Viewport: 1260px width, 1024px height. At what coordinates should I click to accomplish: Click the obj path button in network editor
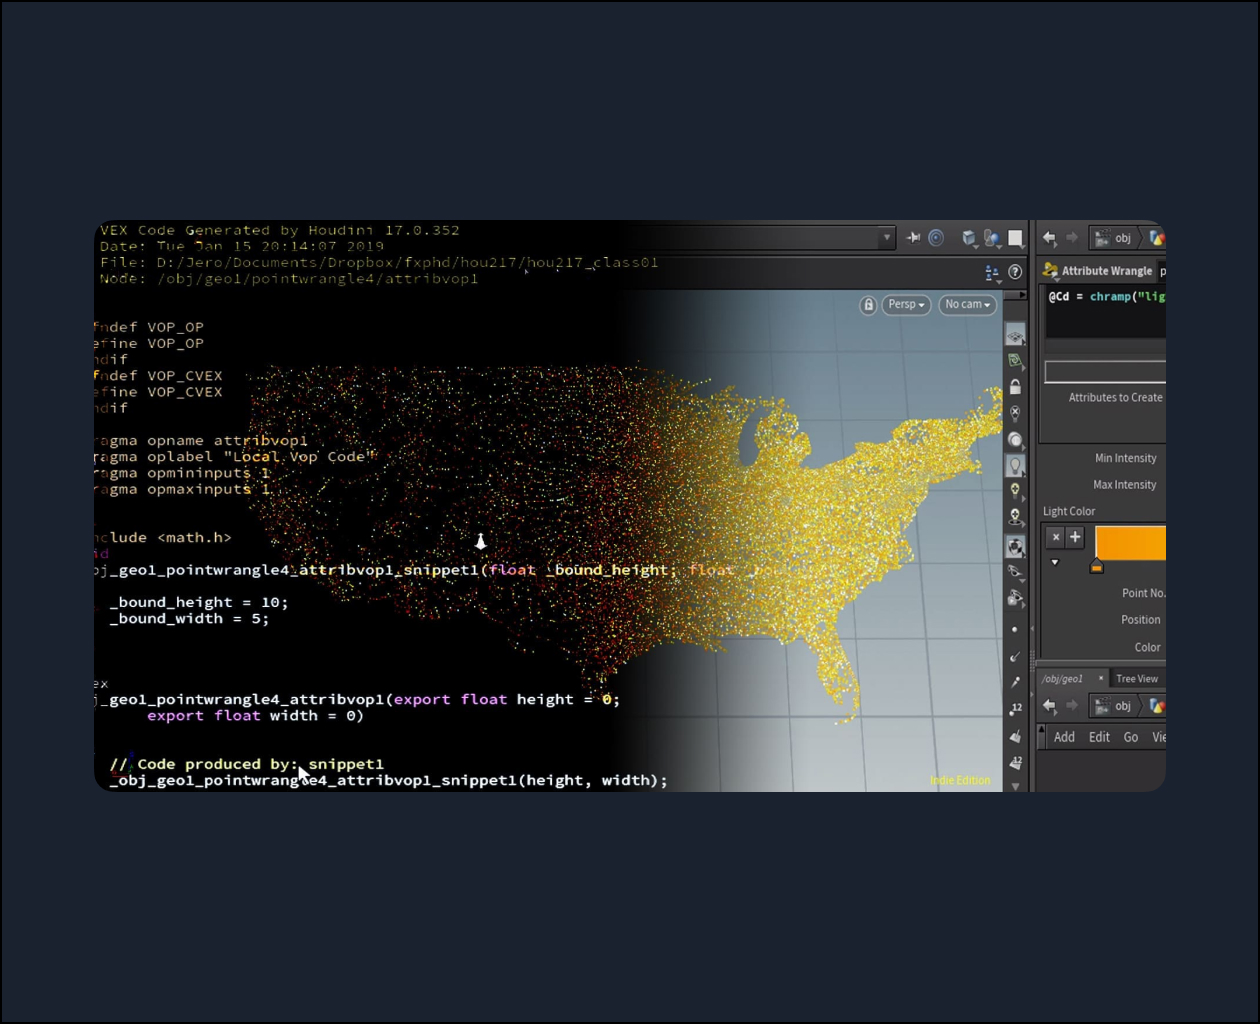(x=1113, y=706)
